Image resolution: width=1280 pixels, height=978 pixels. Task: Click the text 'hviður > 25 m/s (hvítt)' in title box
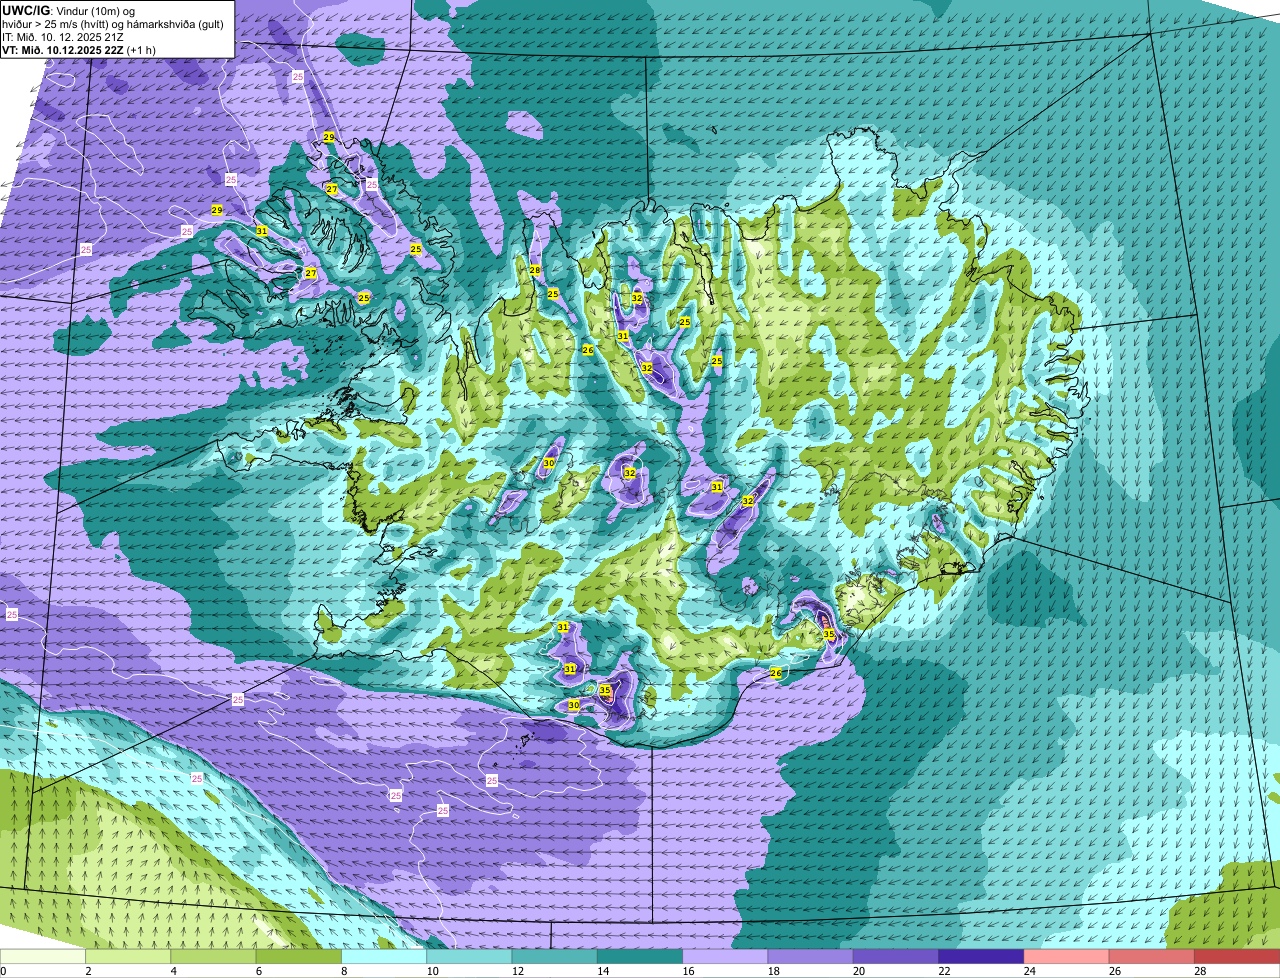coord(56,23)
